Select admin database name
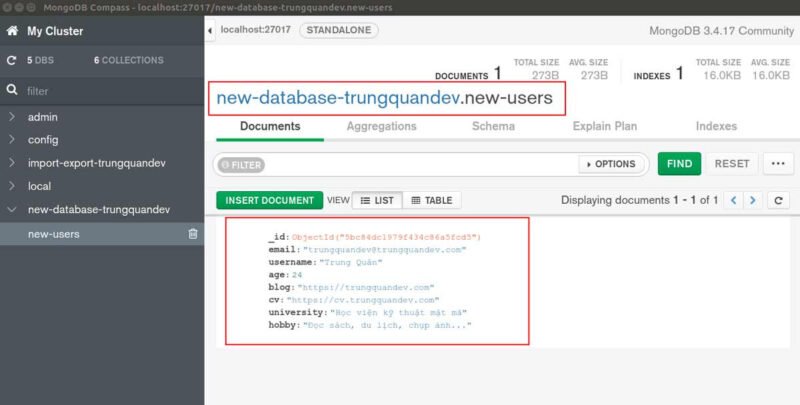This screenshot has width=800, height=405. [x=42, y=117]
